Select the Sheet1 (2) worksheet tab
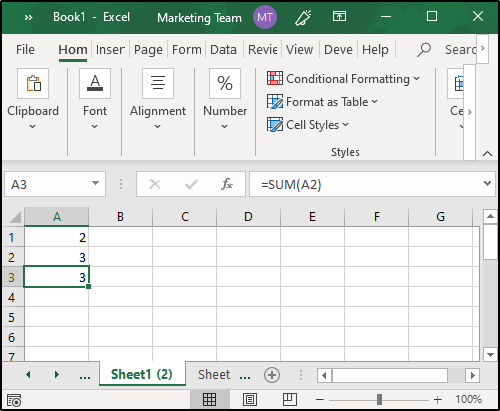 click(142, 374)
